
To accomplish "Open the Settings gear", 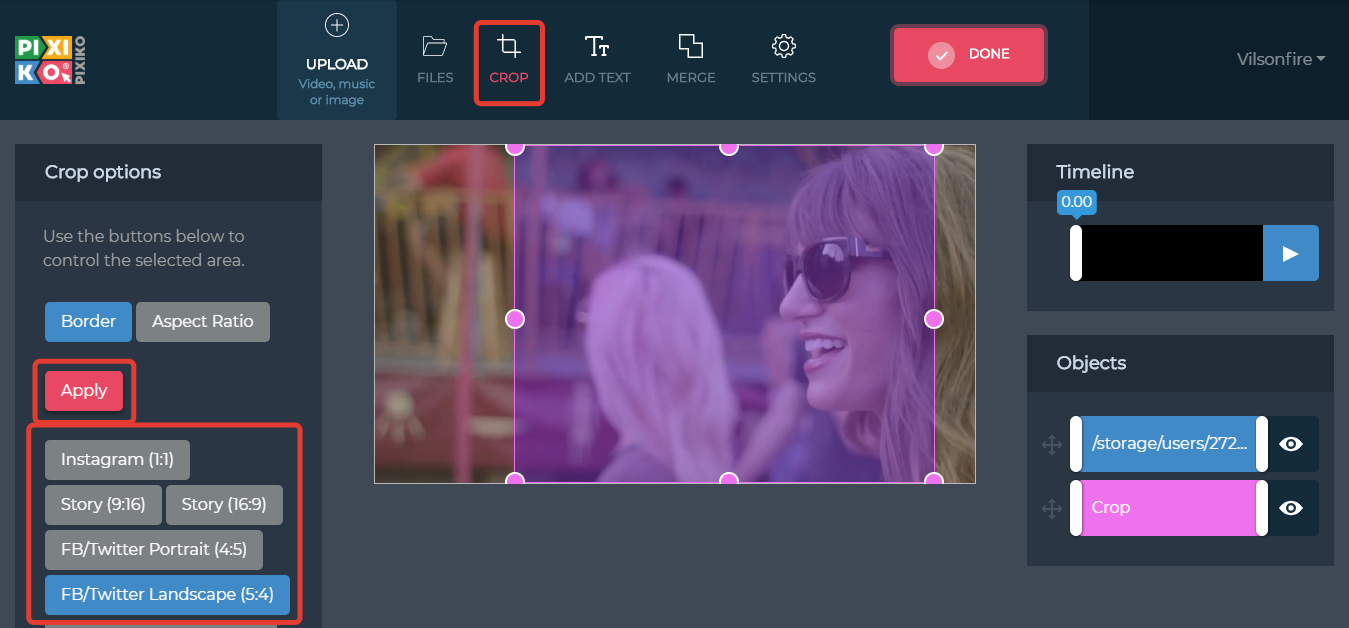I will pos(783,60).
